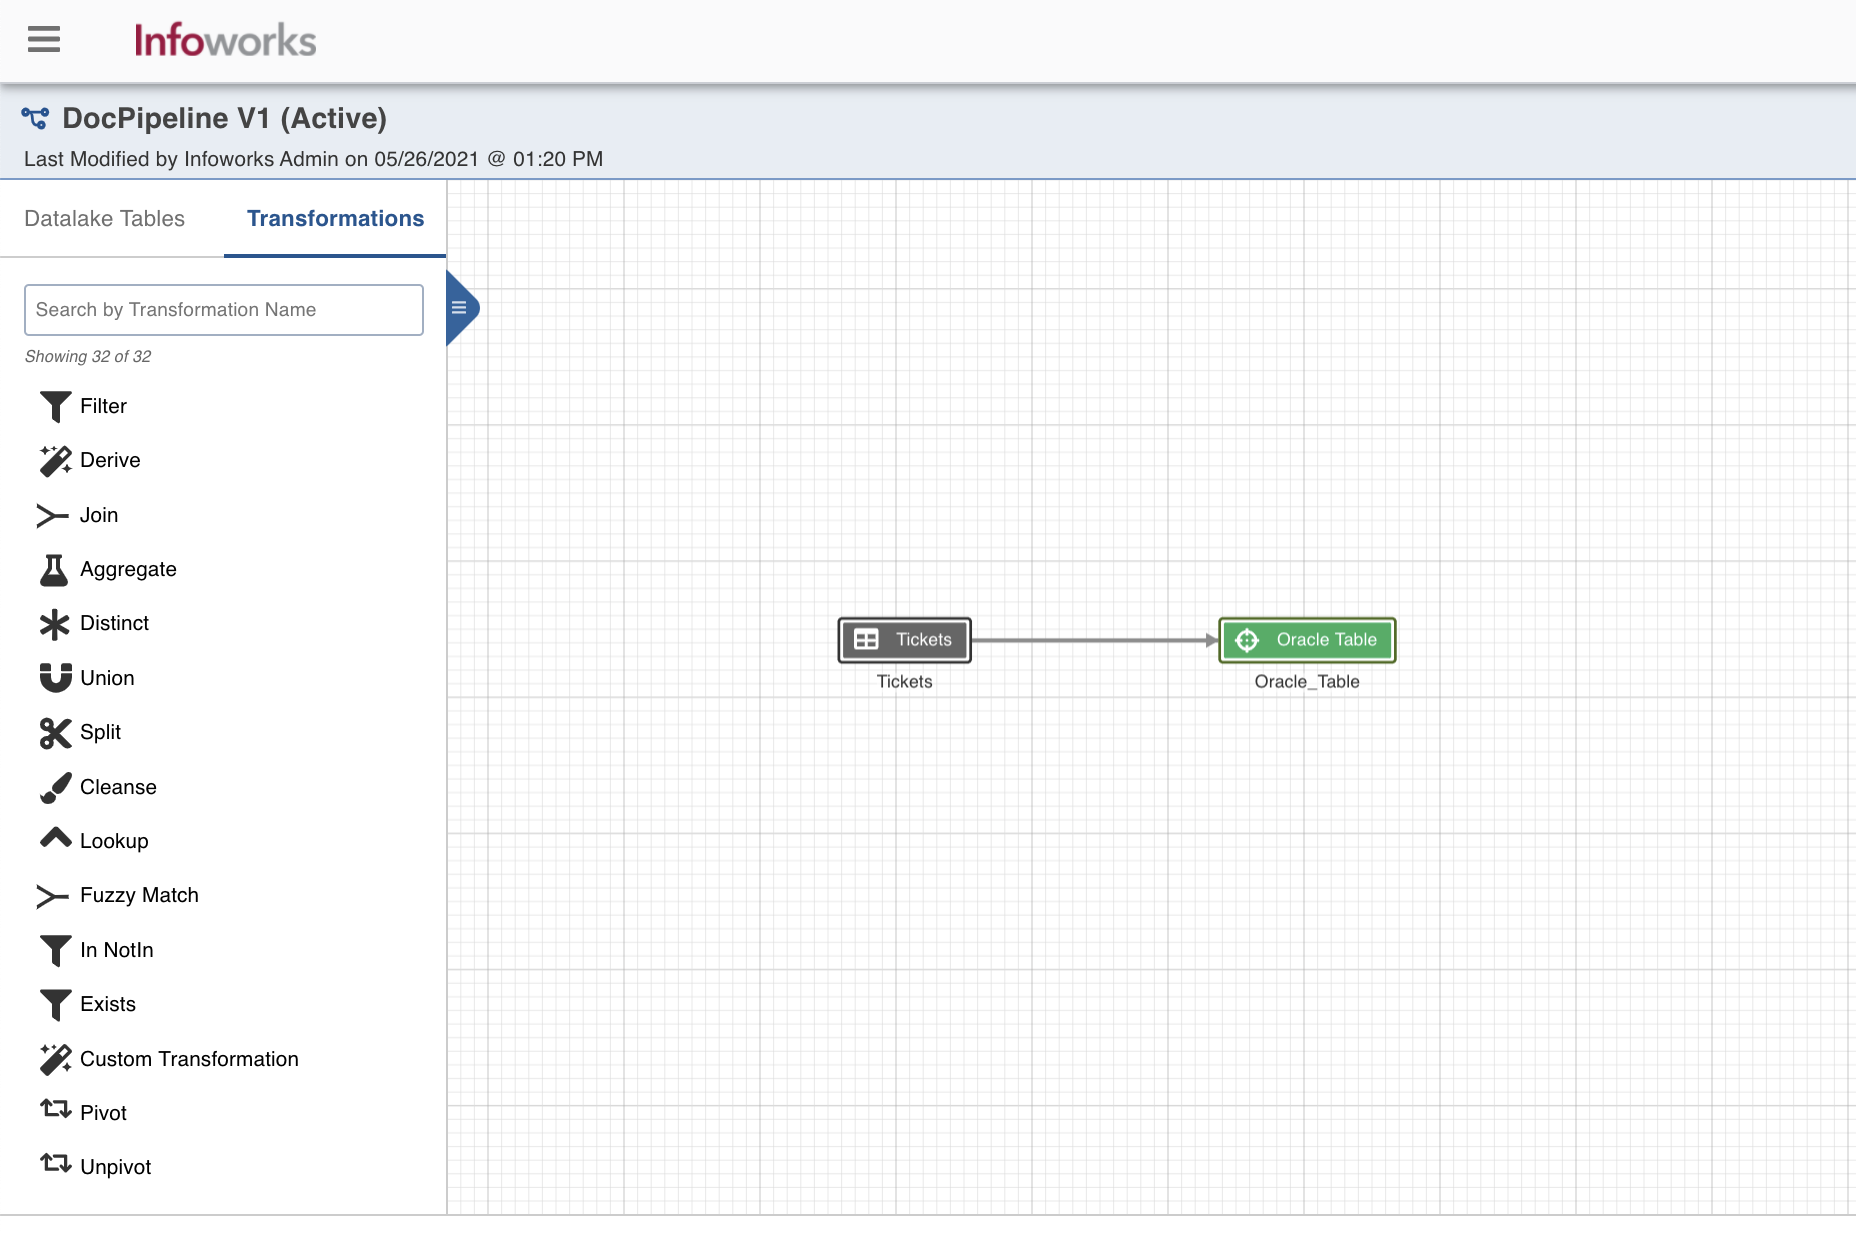
Task: Click the Oracle_Table caption under the node
Action: pos(1307,681)
